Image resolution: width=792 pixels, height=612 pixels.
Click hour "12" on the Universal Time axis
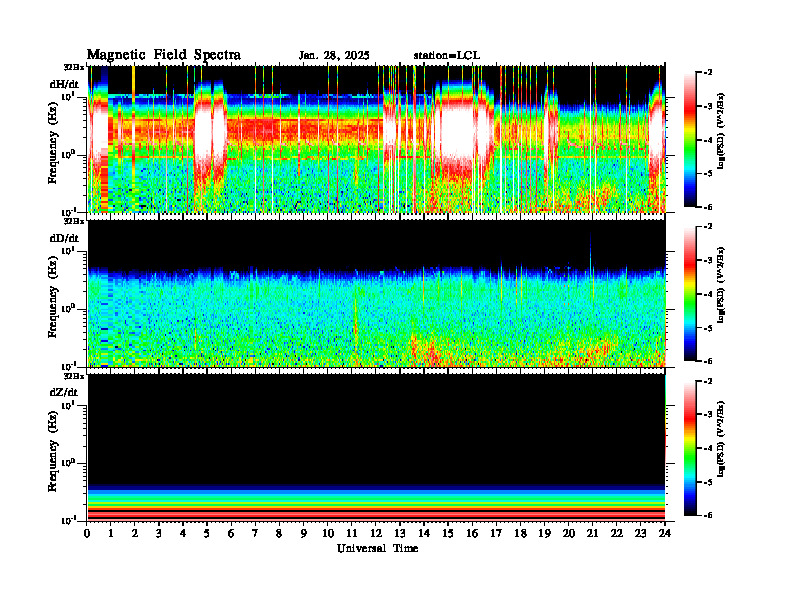[x=376, y=533]
